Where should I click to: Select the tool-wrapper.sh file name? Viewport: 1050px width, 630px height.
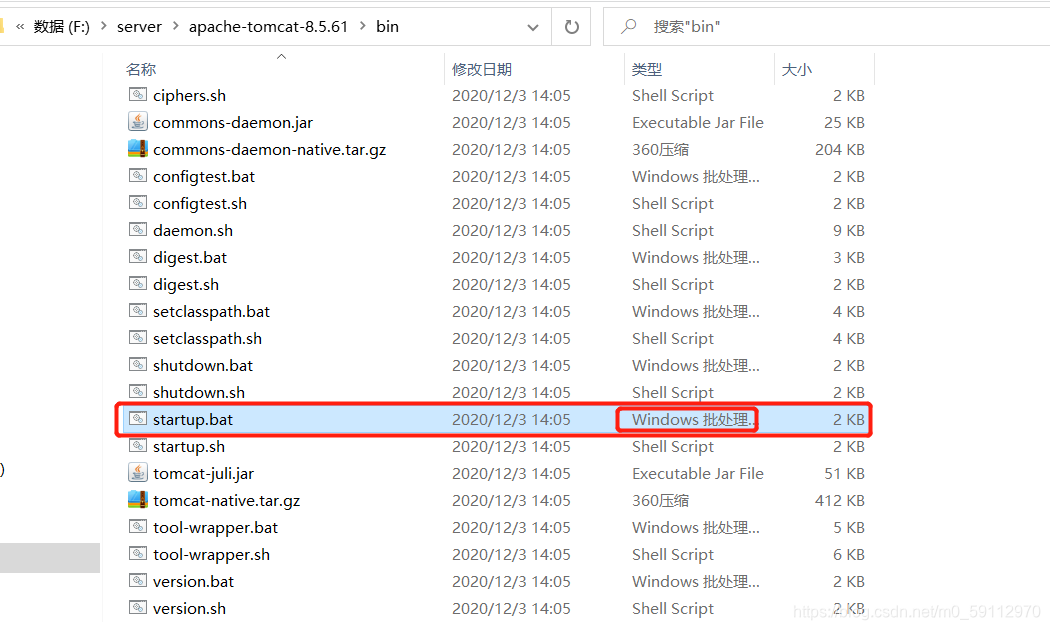211,554
